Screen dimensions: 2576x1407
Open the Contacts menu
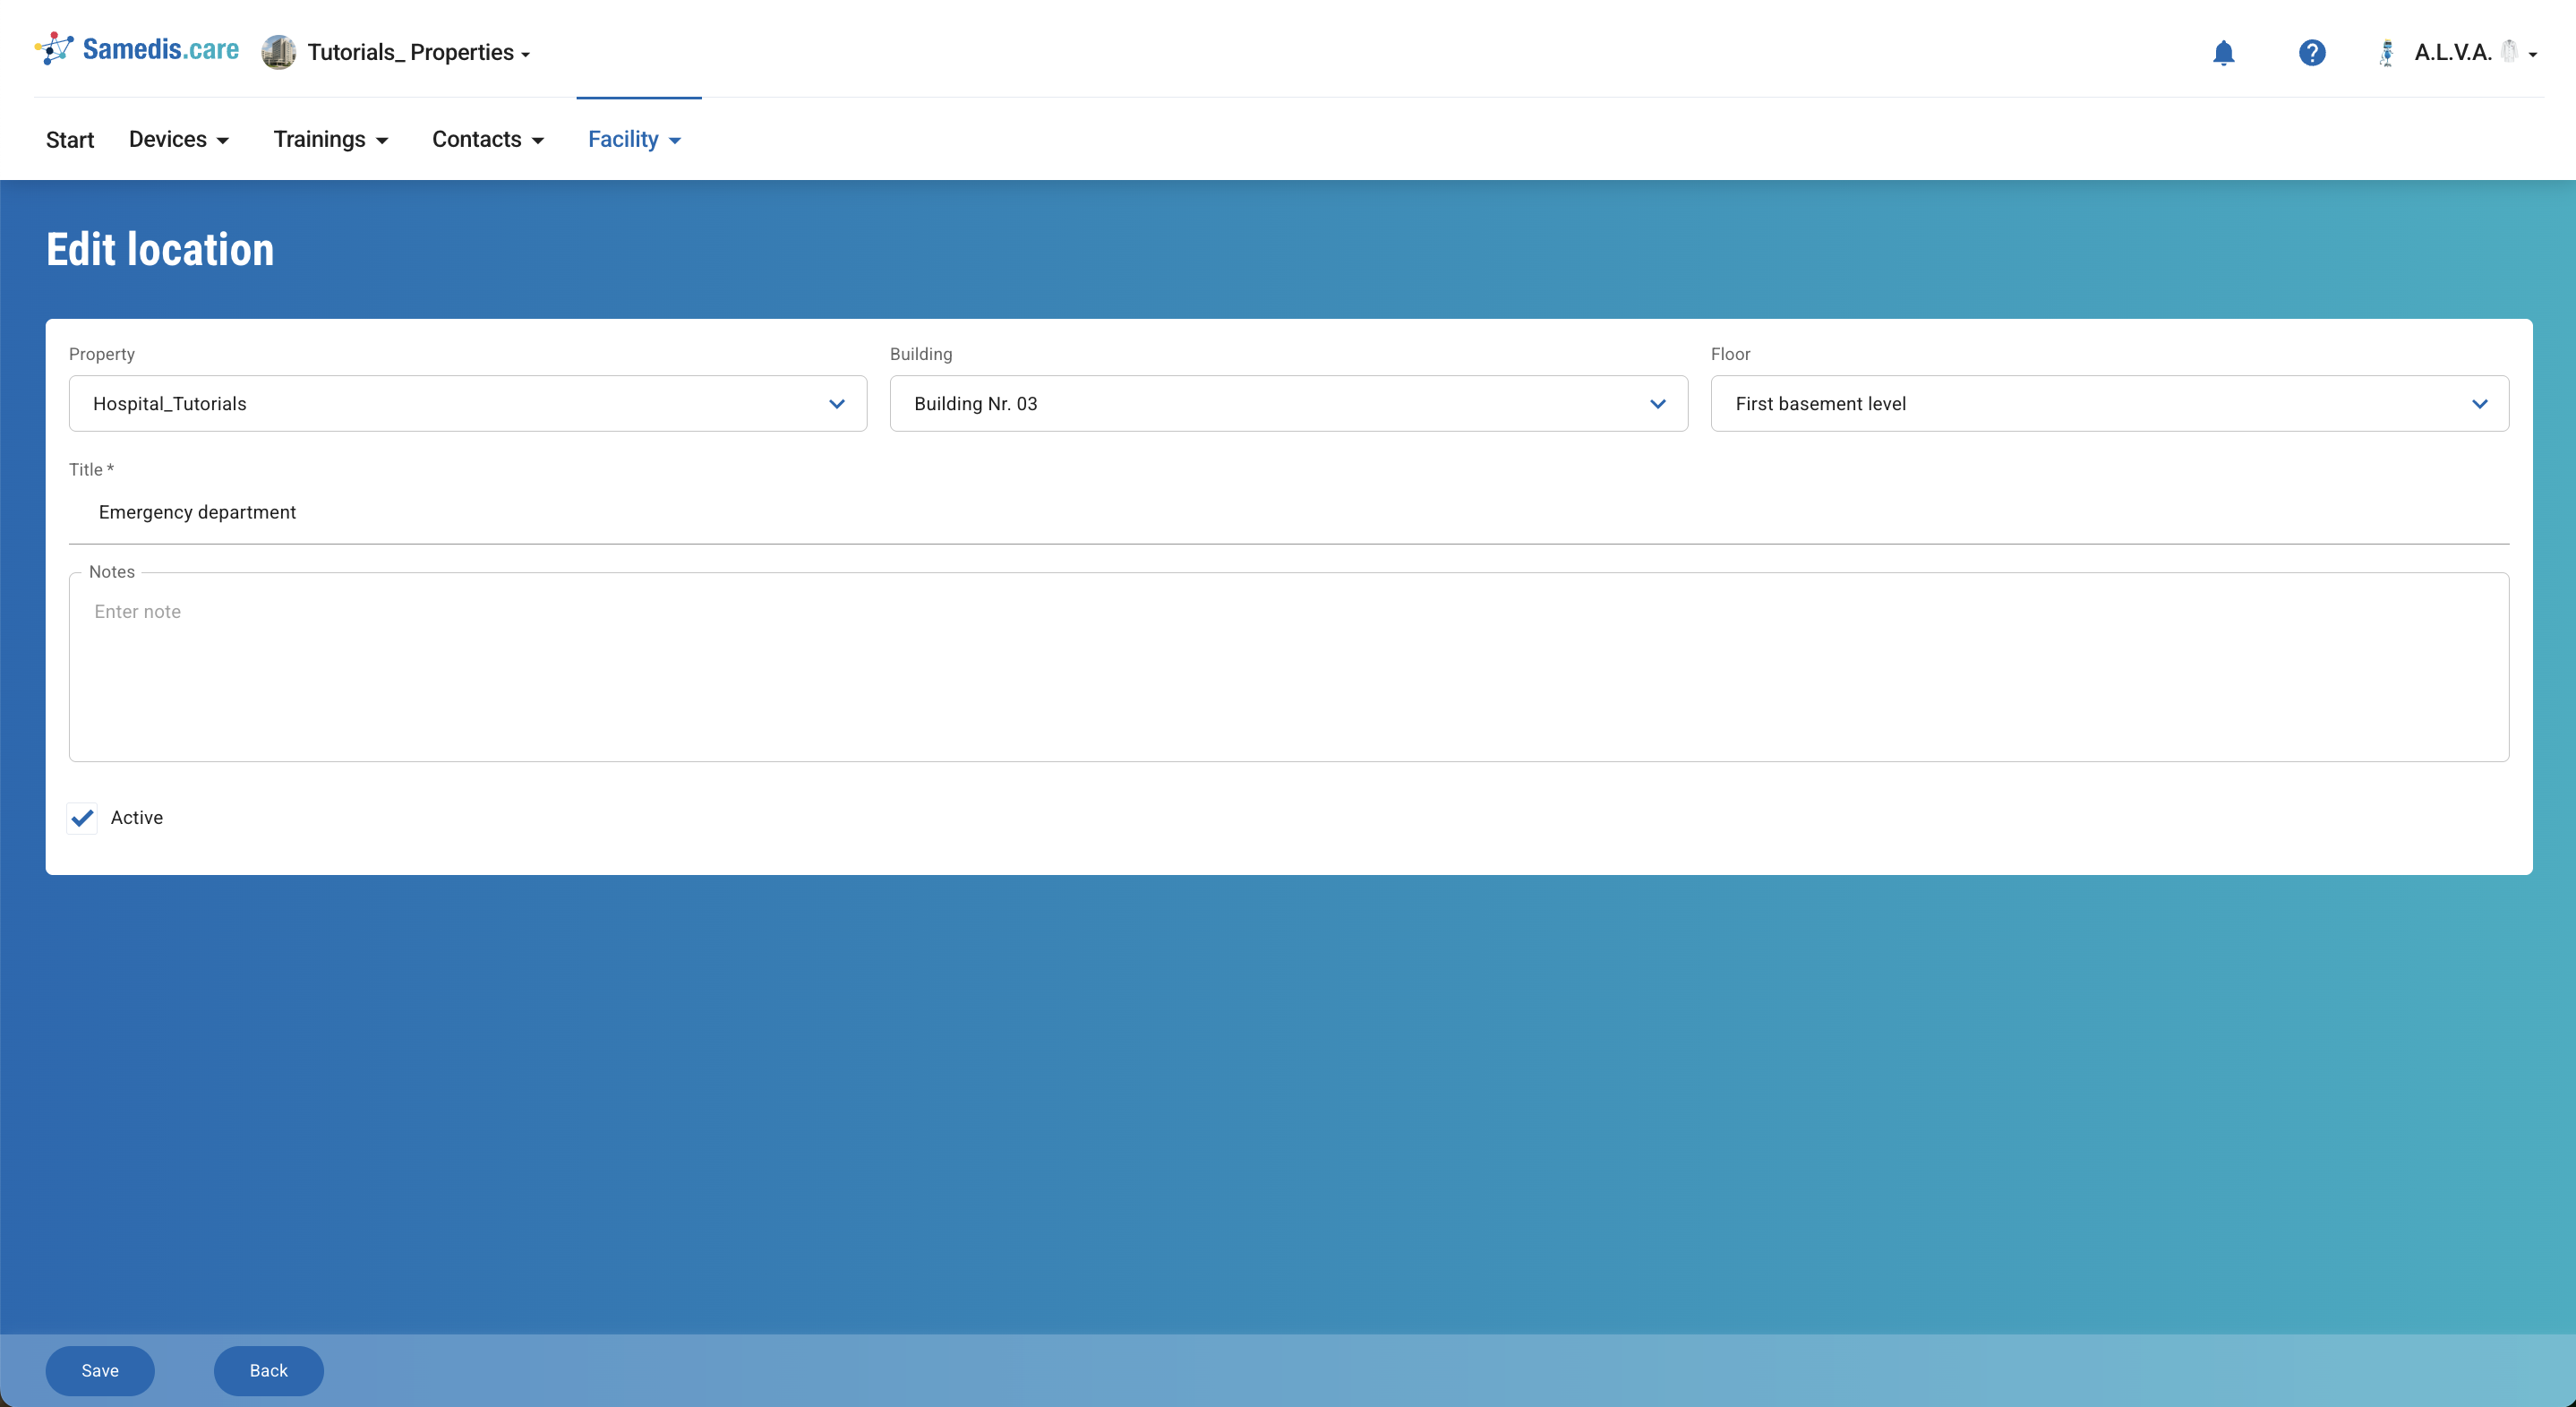tap(487, 140)
